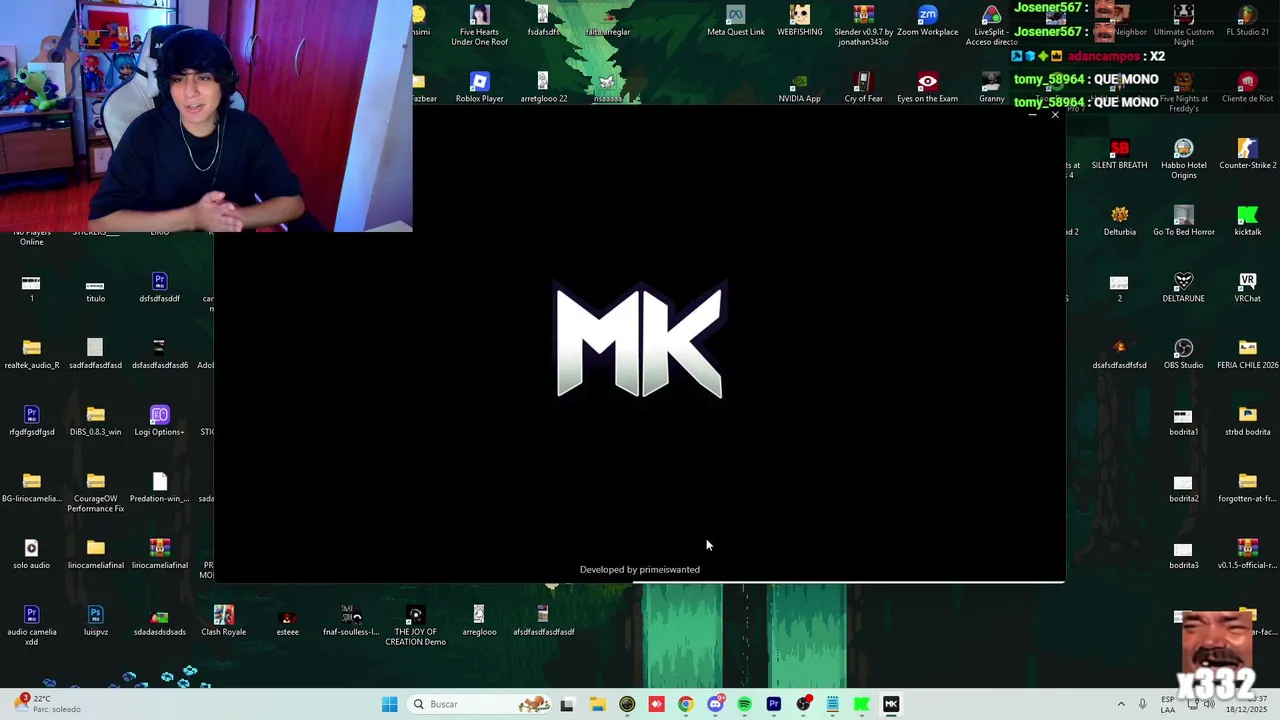1280x720 pixels.
Task: Open liriocameliafinal folder icon
Action: 95,554
